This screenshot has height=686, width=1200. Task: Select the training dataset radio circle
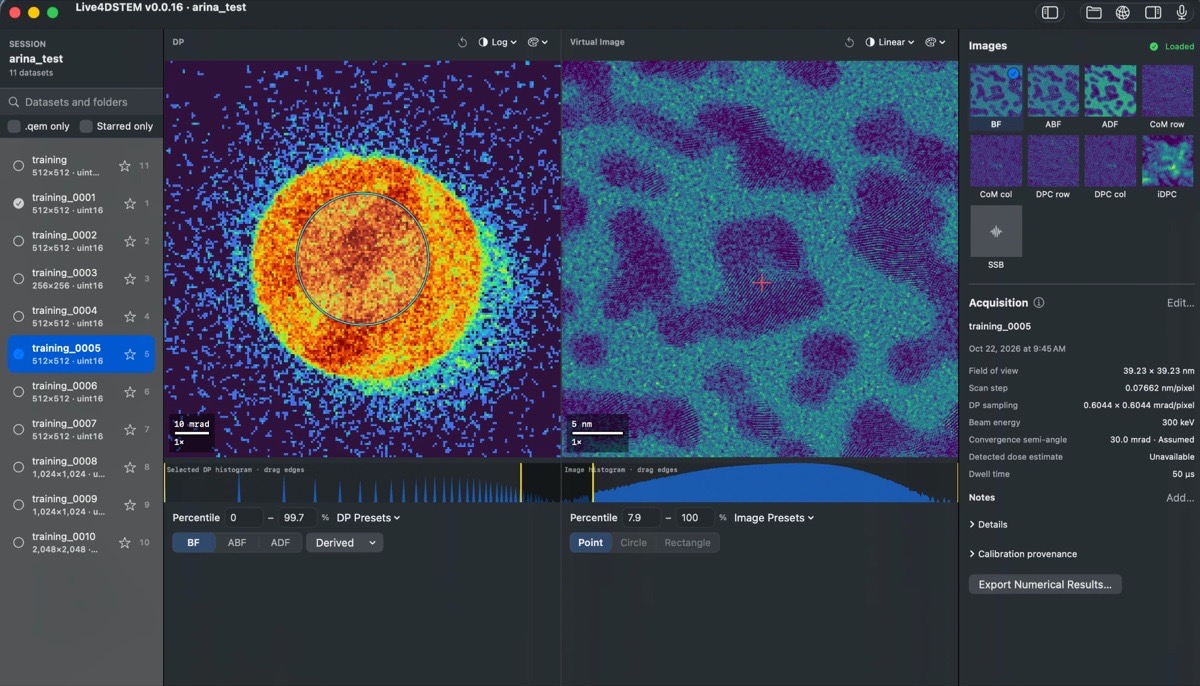pos(18,166)
